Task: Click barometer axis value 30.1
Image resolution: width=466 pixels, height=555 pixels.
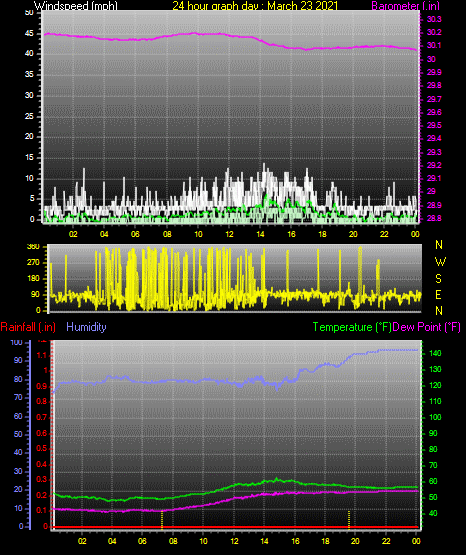Action: coord(434,45)
